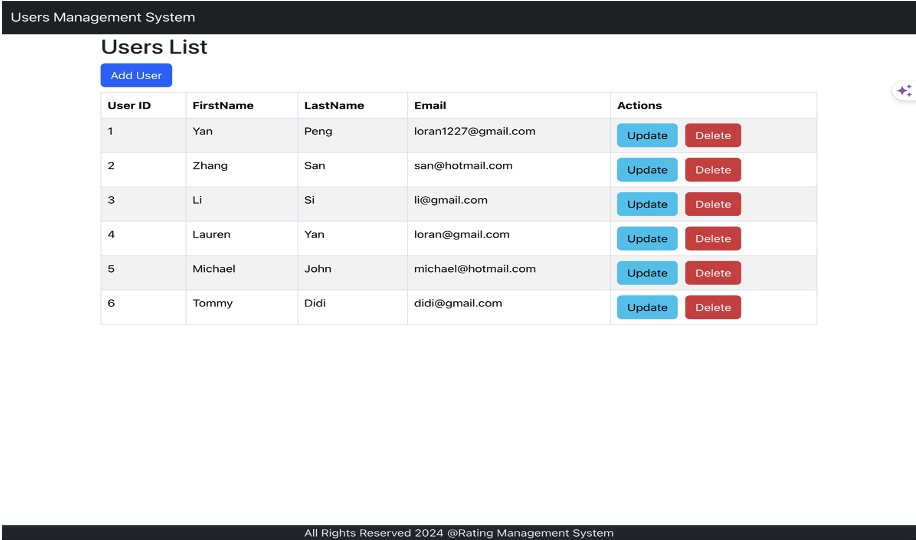The height and width of the screenshot is (540, 916).
Task: Update user Michael John
Action: 647,273
